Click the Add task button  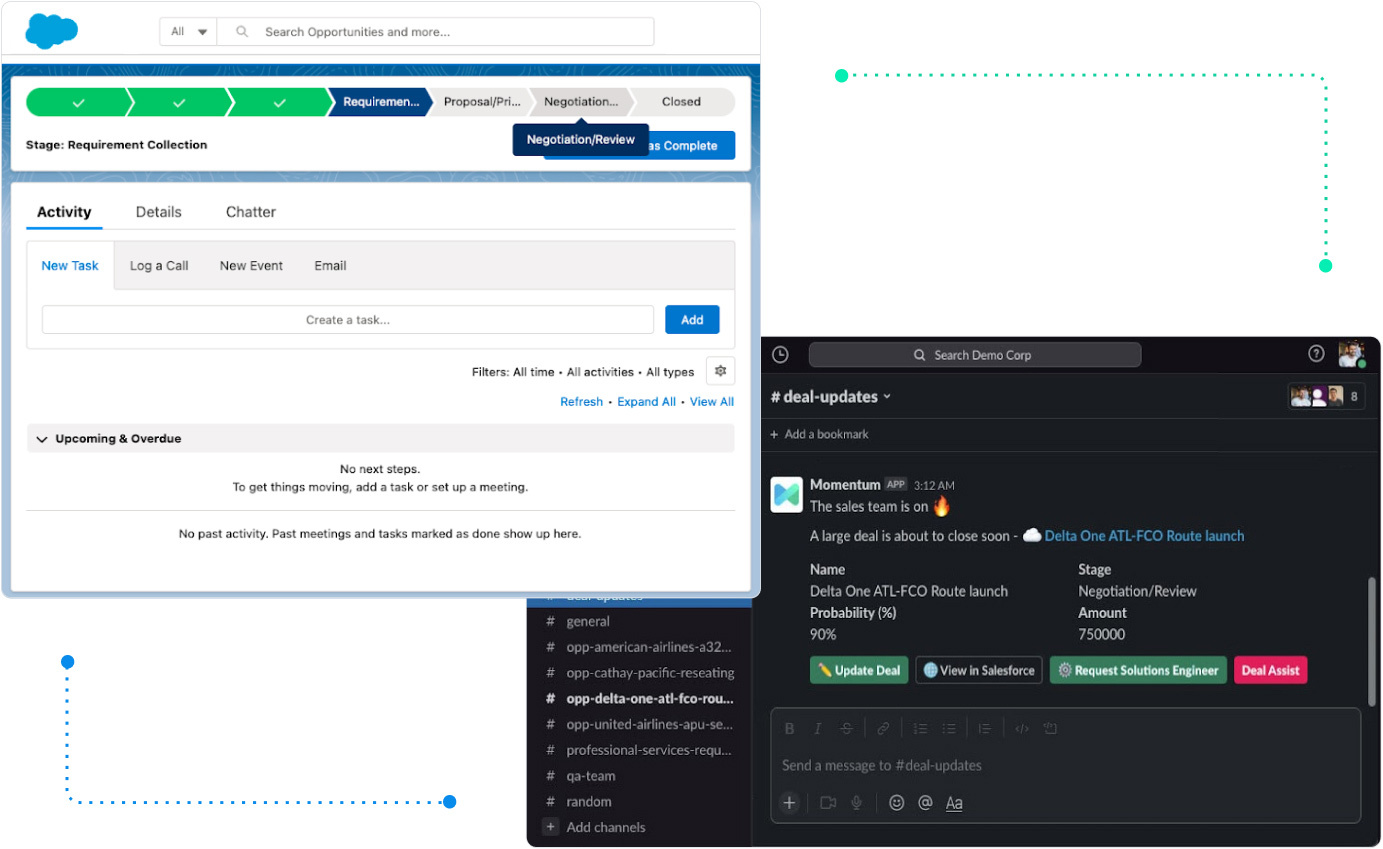(692, 320)
